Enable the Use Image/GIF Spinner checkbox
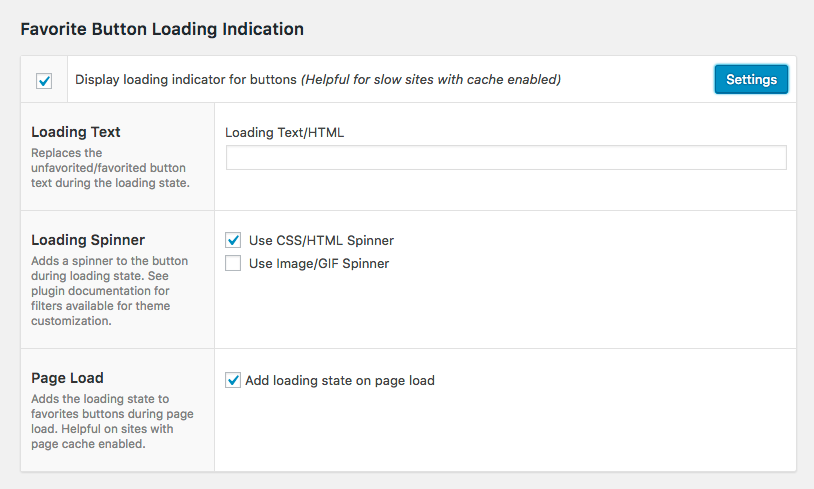814x489 pixels. (x=234, y=264)
